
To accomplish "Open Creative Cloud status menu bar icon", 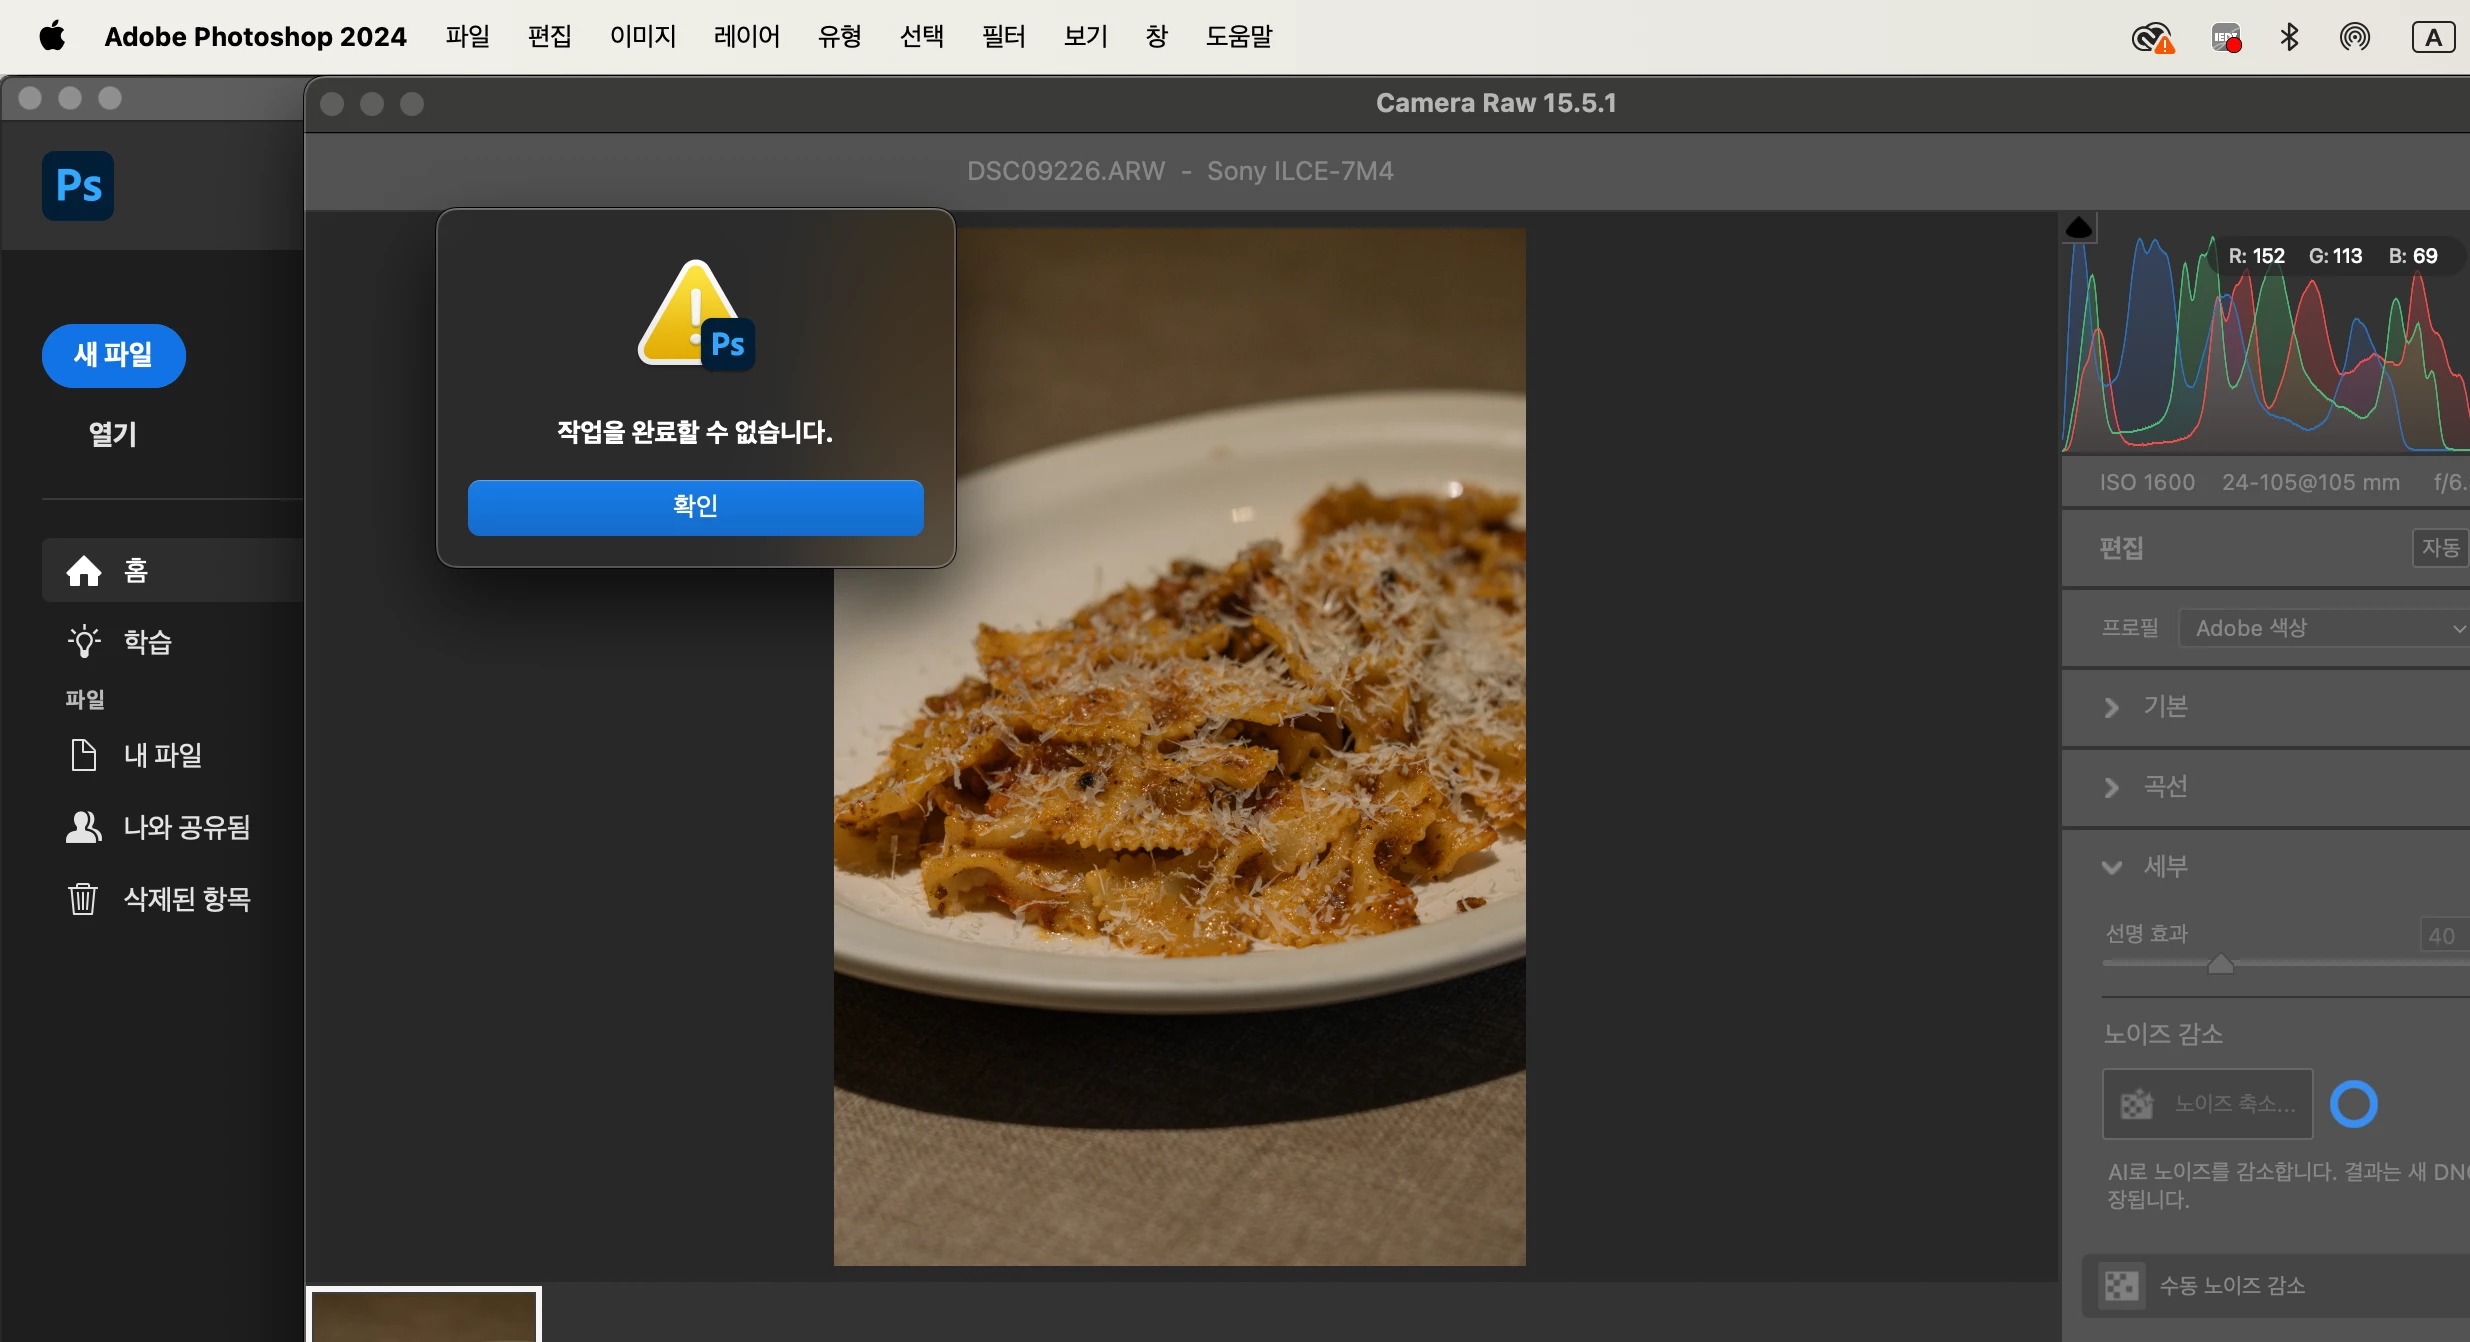I will point(2152,38).
